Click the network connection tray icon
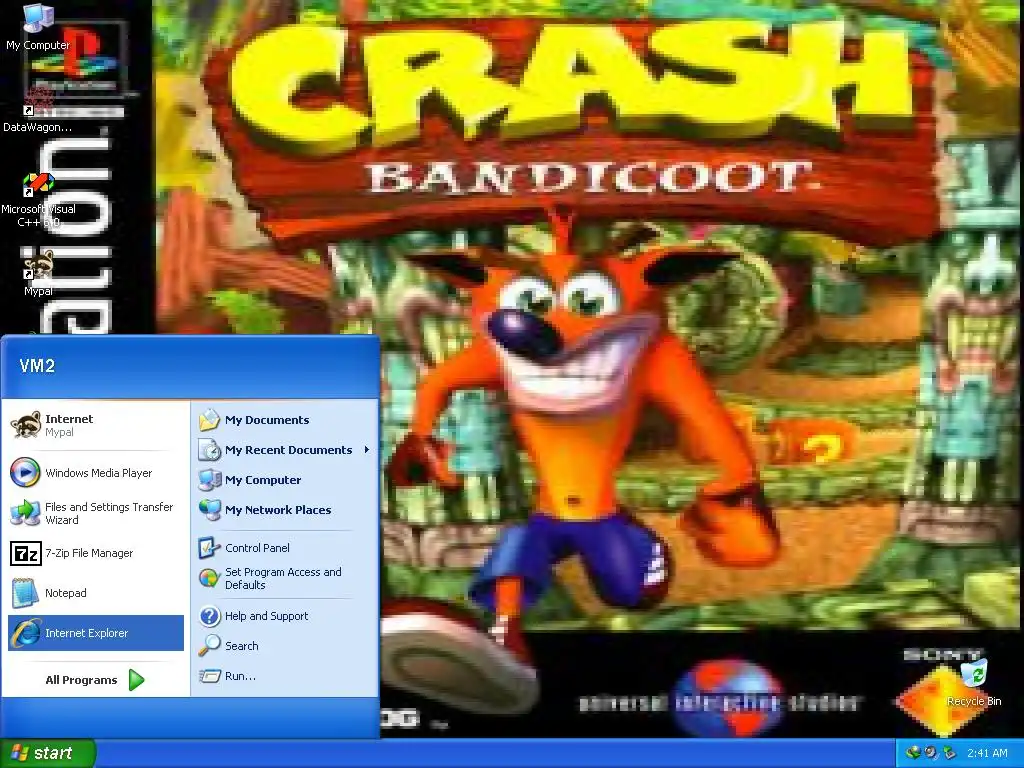The height and width of the screenshot is (768, 1024). (x=913, y=753)
